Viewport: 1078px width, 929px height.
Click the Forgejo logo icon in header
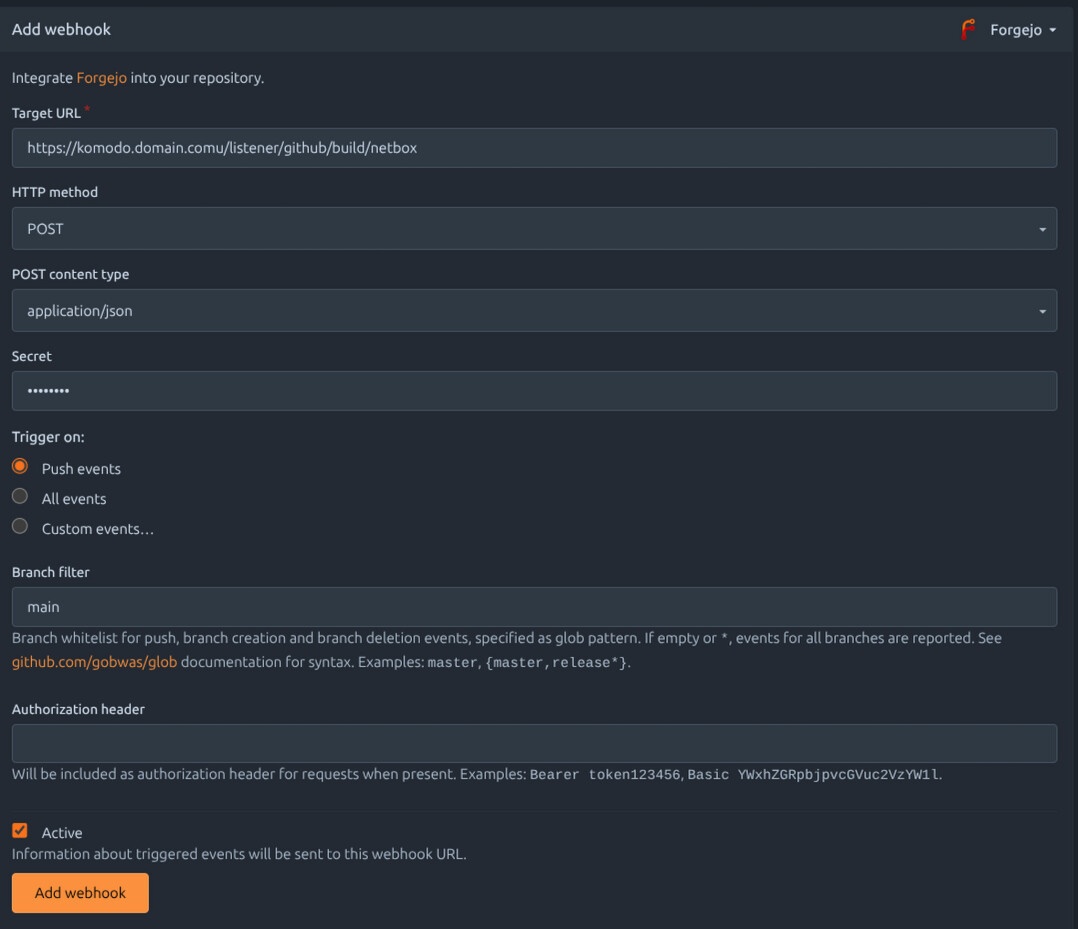tap(967, 30)
